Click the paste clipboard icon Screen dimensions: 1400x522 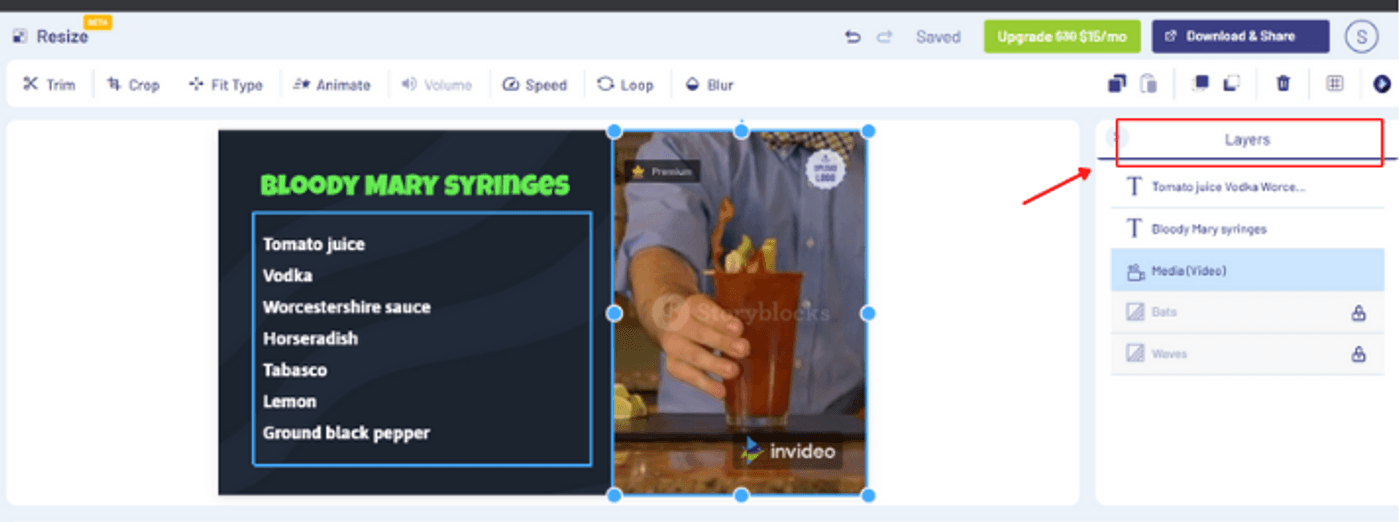pyautogui.click(x=1149, y=84)
